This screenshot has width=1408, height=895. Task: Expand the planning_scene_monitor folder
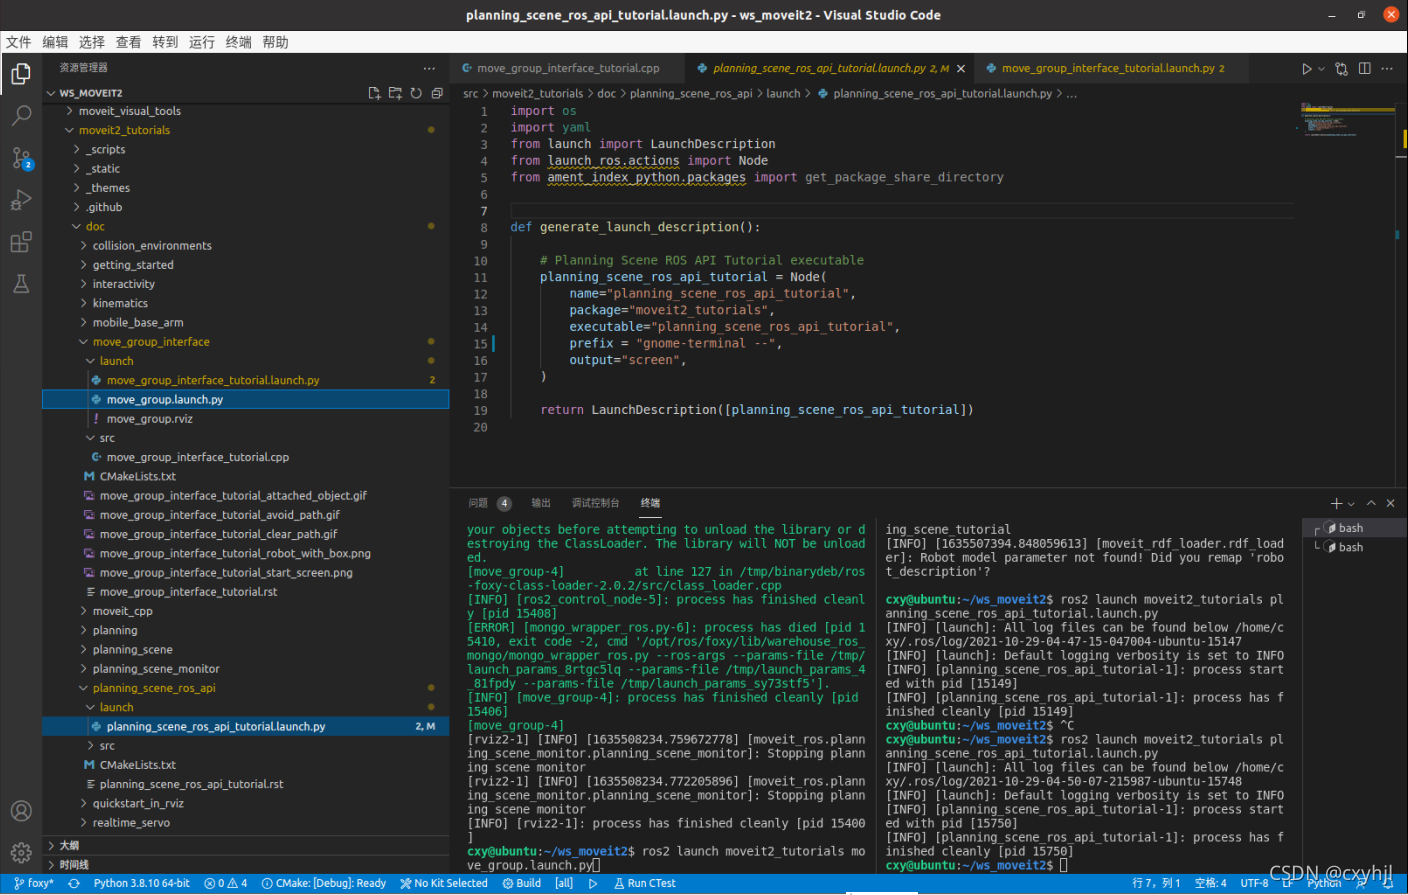click(156, 669)
